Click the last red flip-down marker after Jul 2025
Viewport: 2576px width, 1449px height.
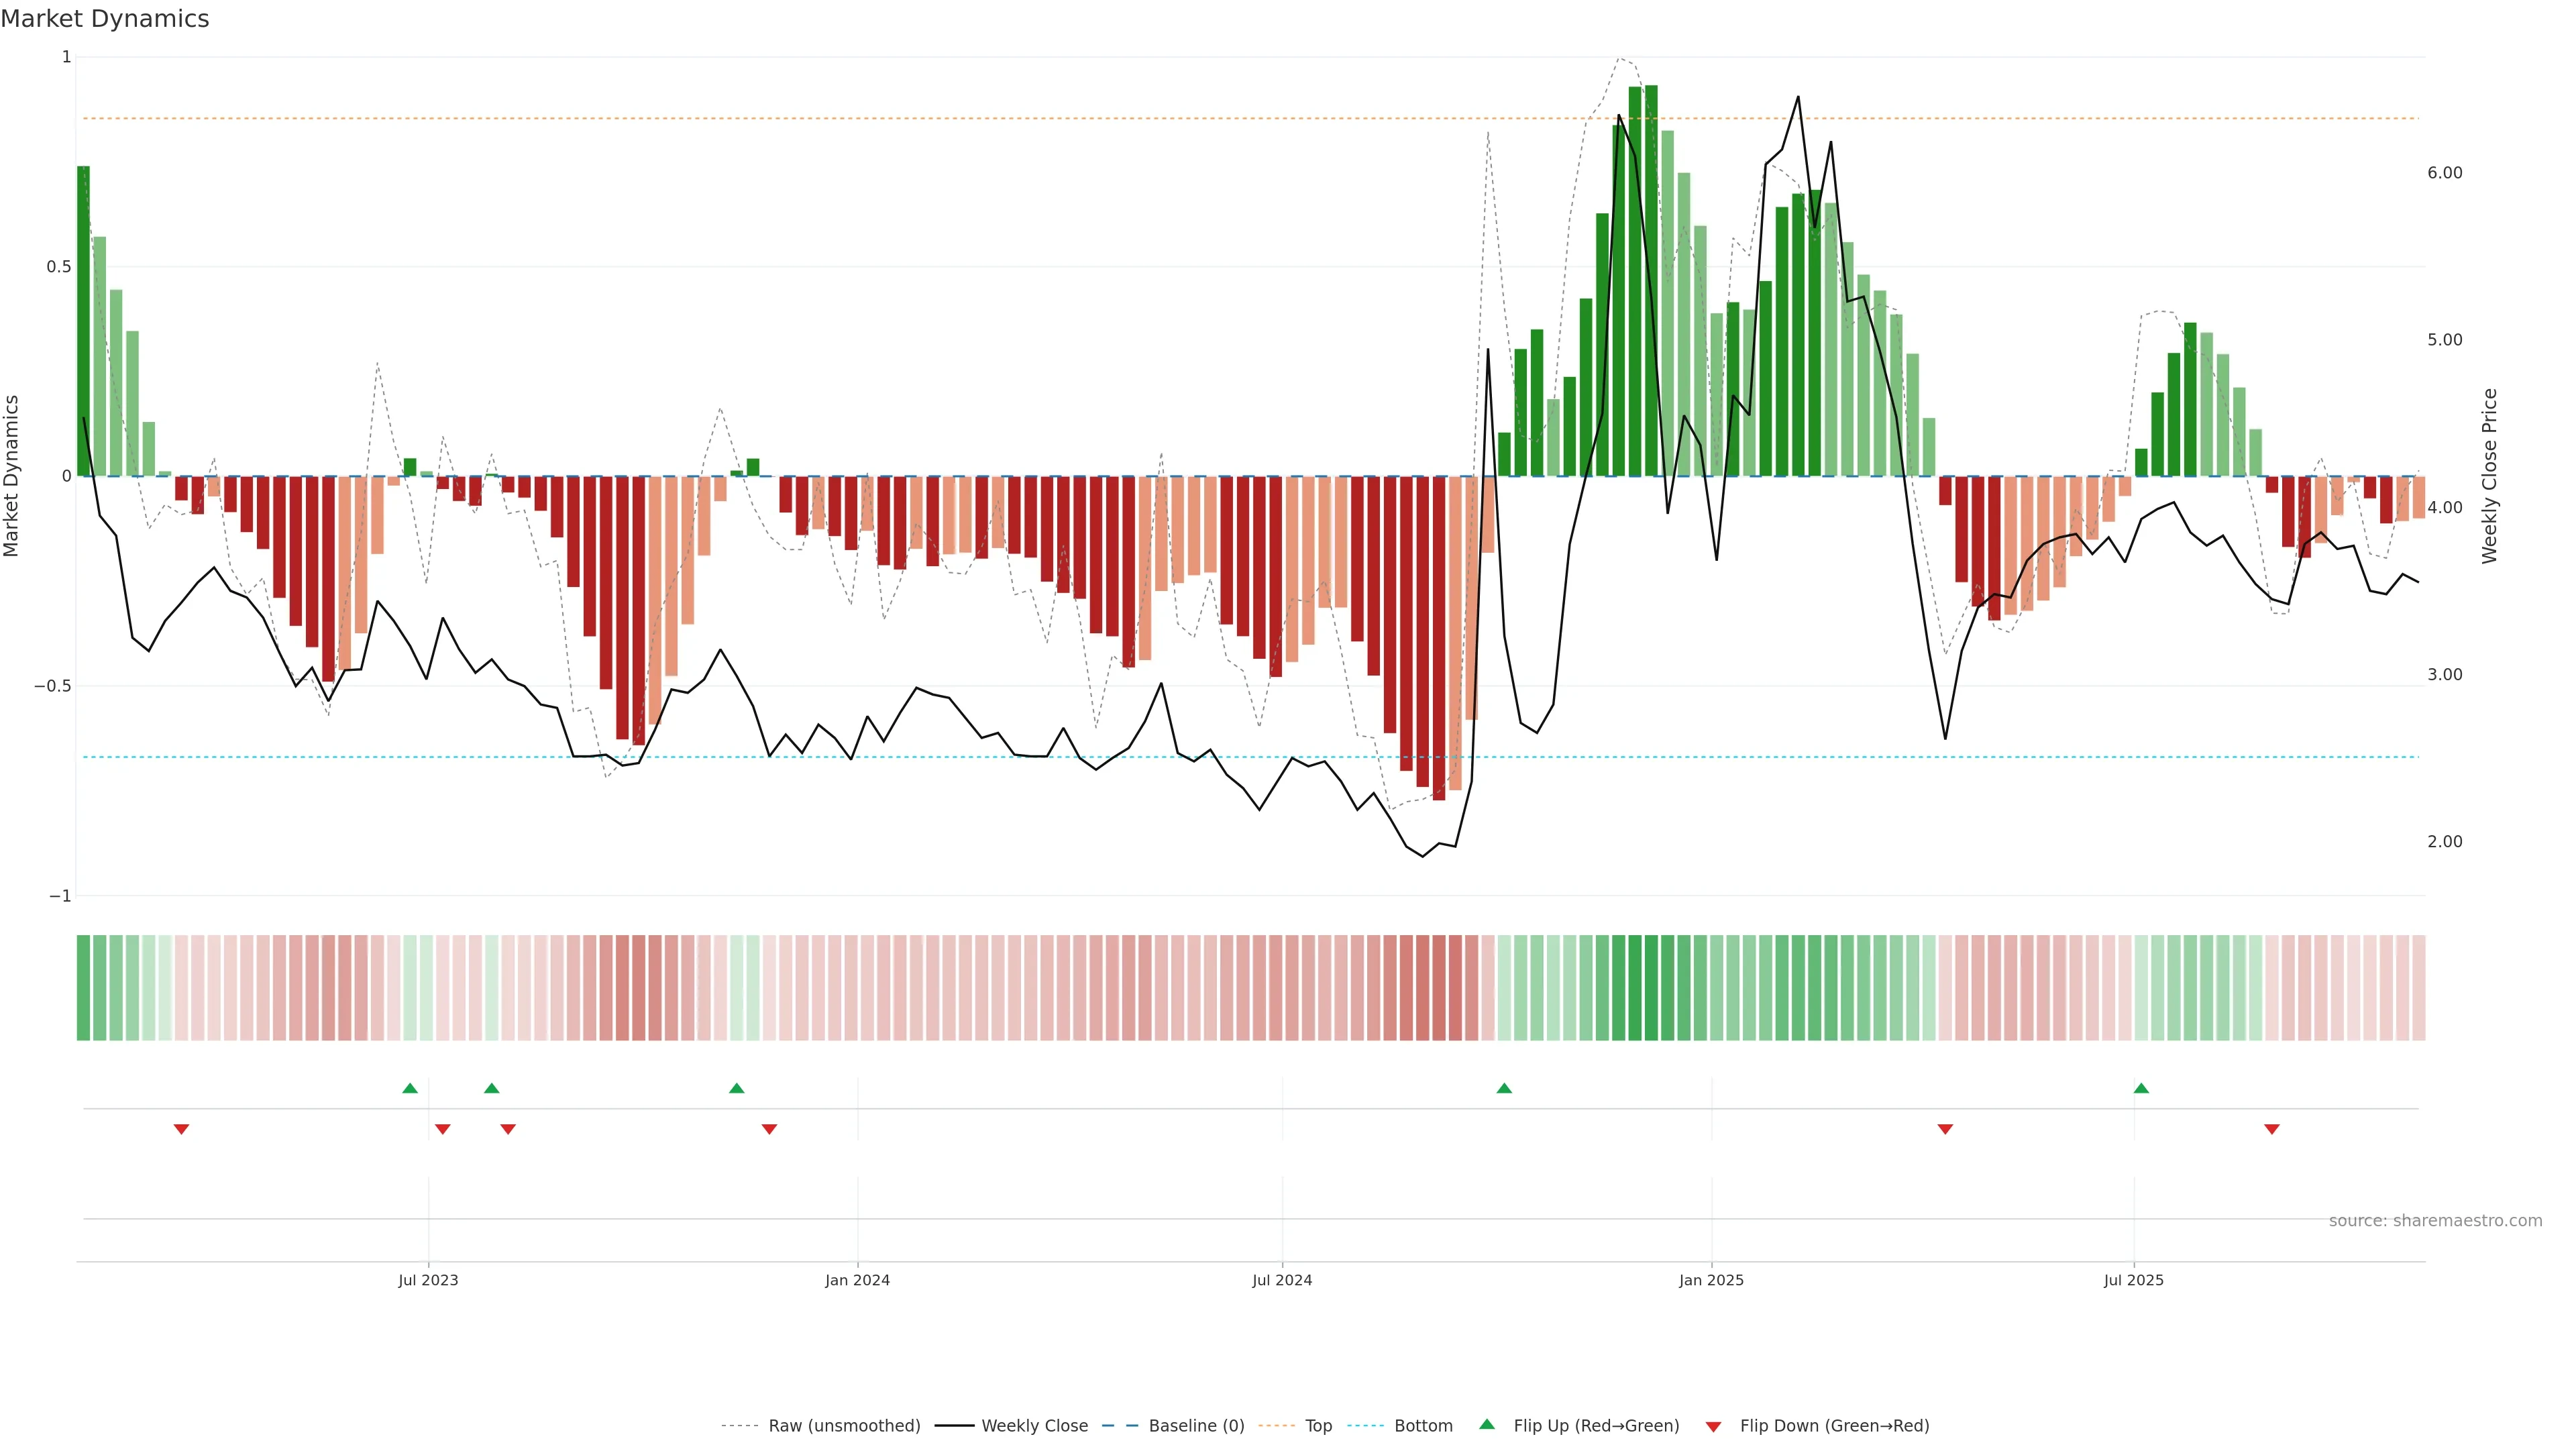tap(2272, 1129)
